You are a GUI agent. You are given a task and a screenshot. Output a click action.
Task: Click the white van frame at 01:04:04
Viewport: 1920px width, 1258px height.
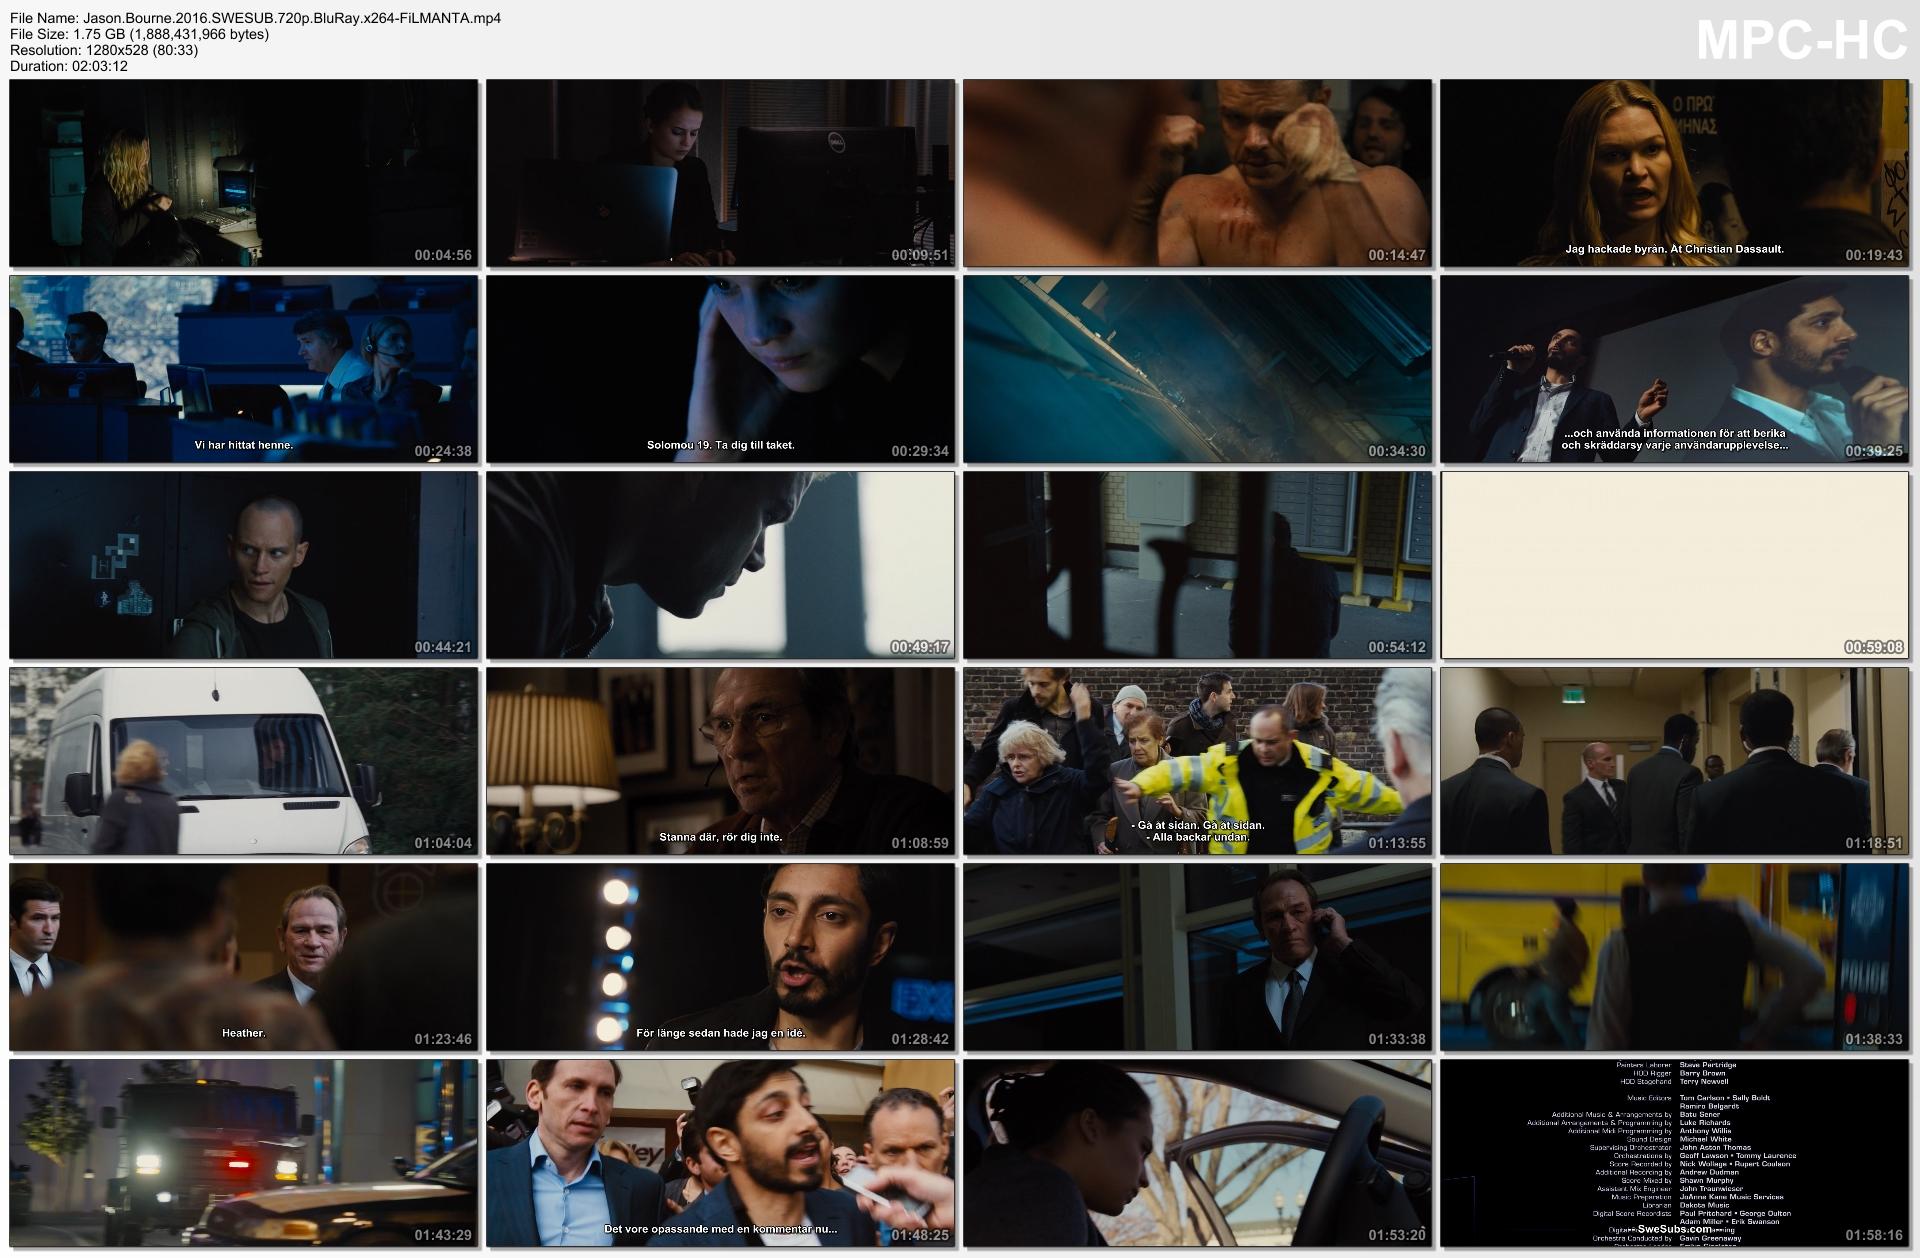pos(244,761)
